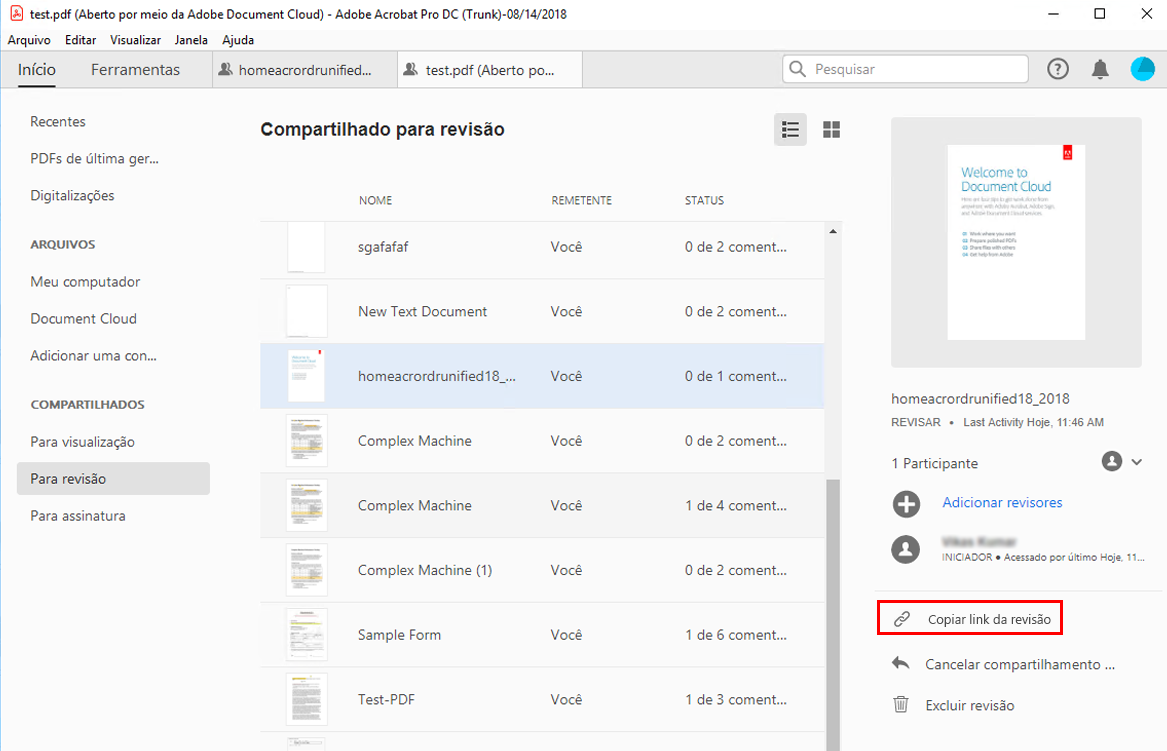Click the Acrobat PDF icon in title bar
Viewport: 1167px width, 751px height.
pyautogui.click(x=16, y=13)
